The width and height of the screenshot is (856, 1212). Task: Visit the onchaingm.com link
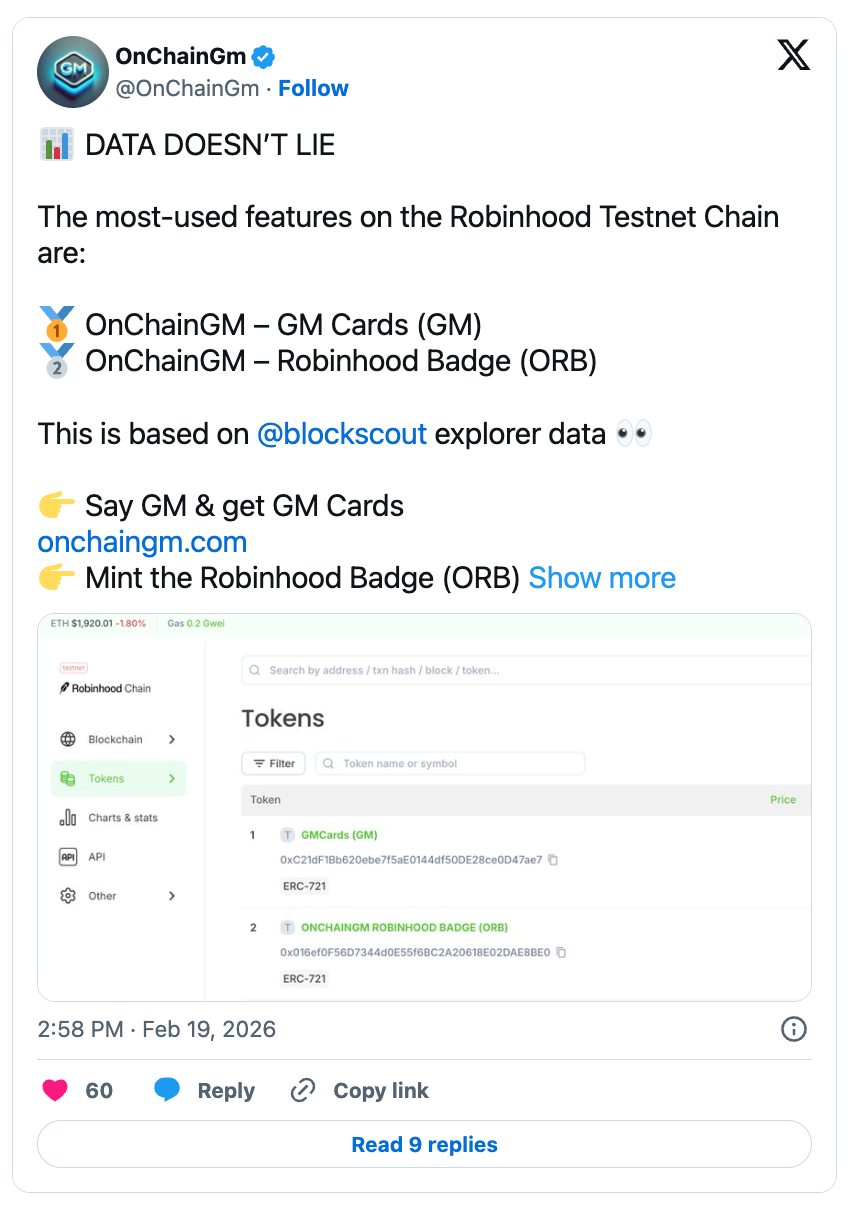point(142,542)
